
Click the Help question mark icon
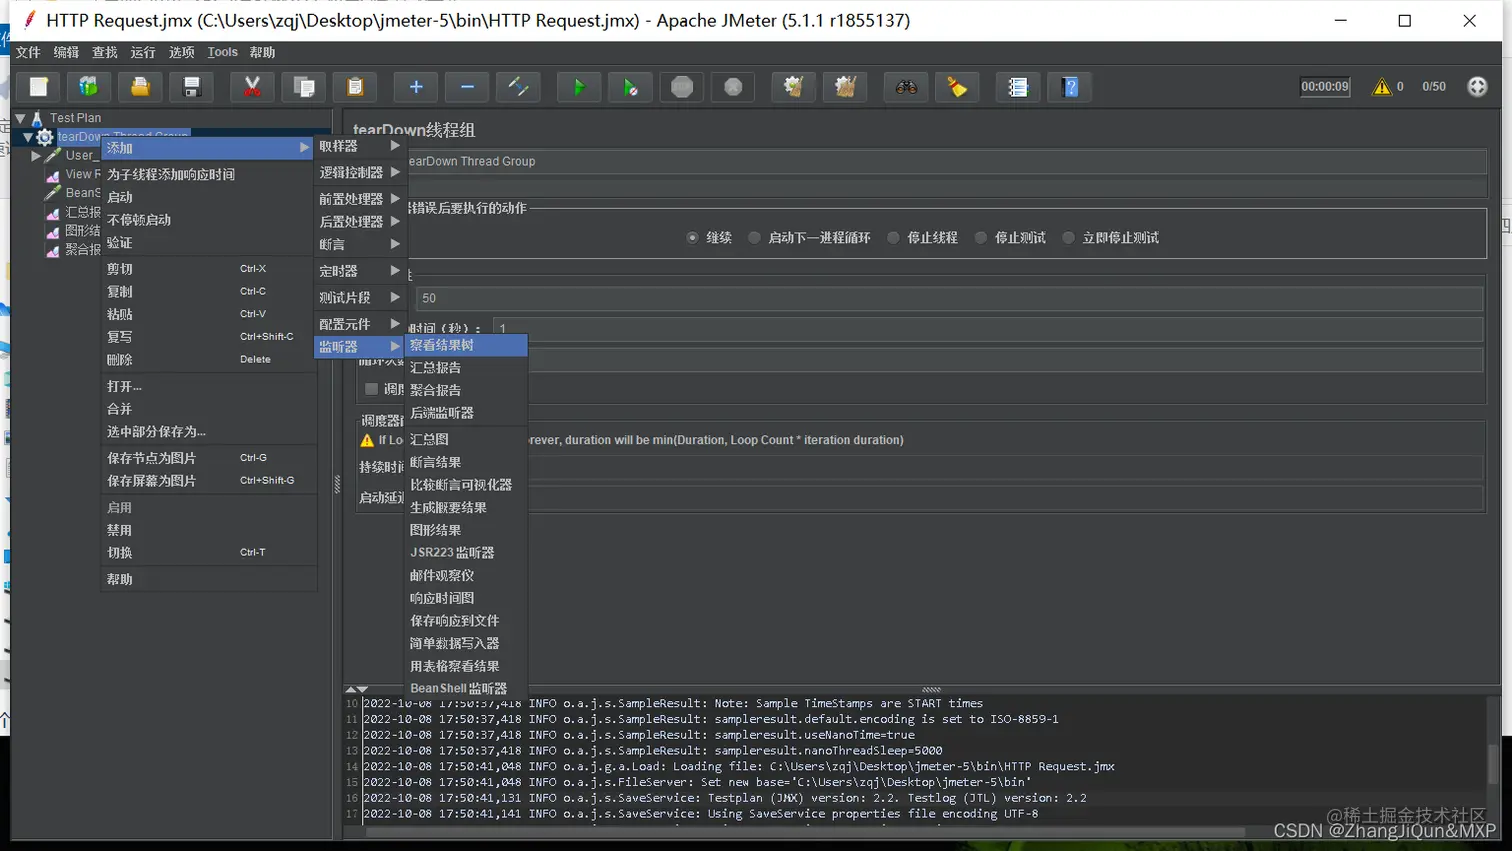click(1070, 87)
